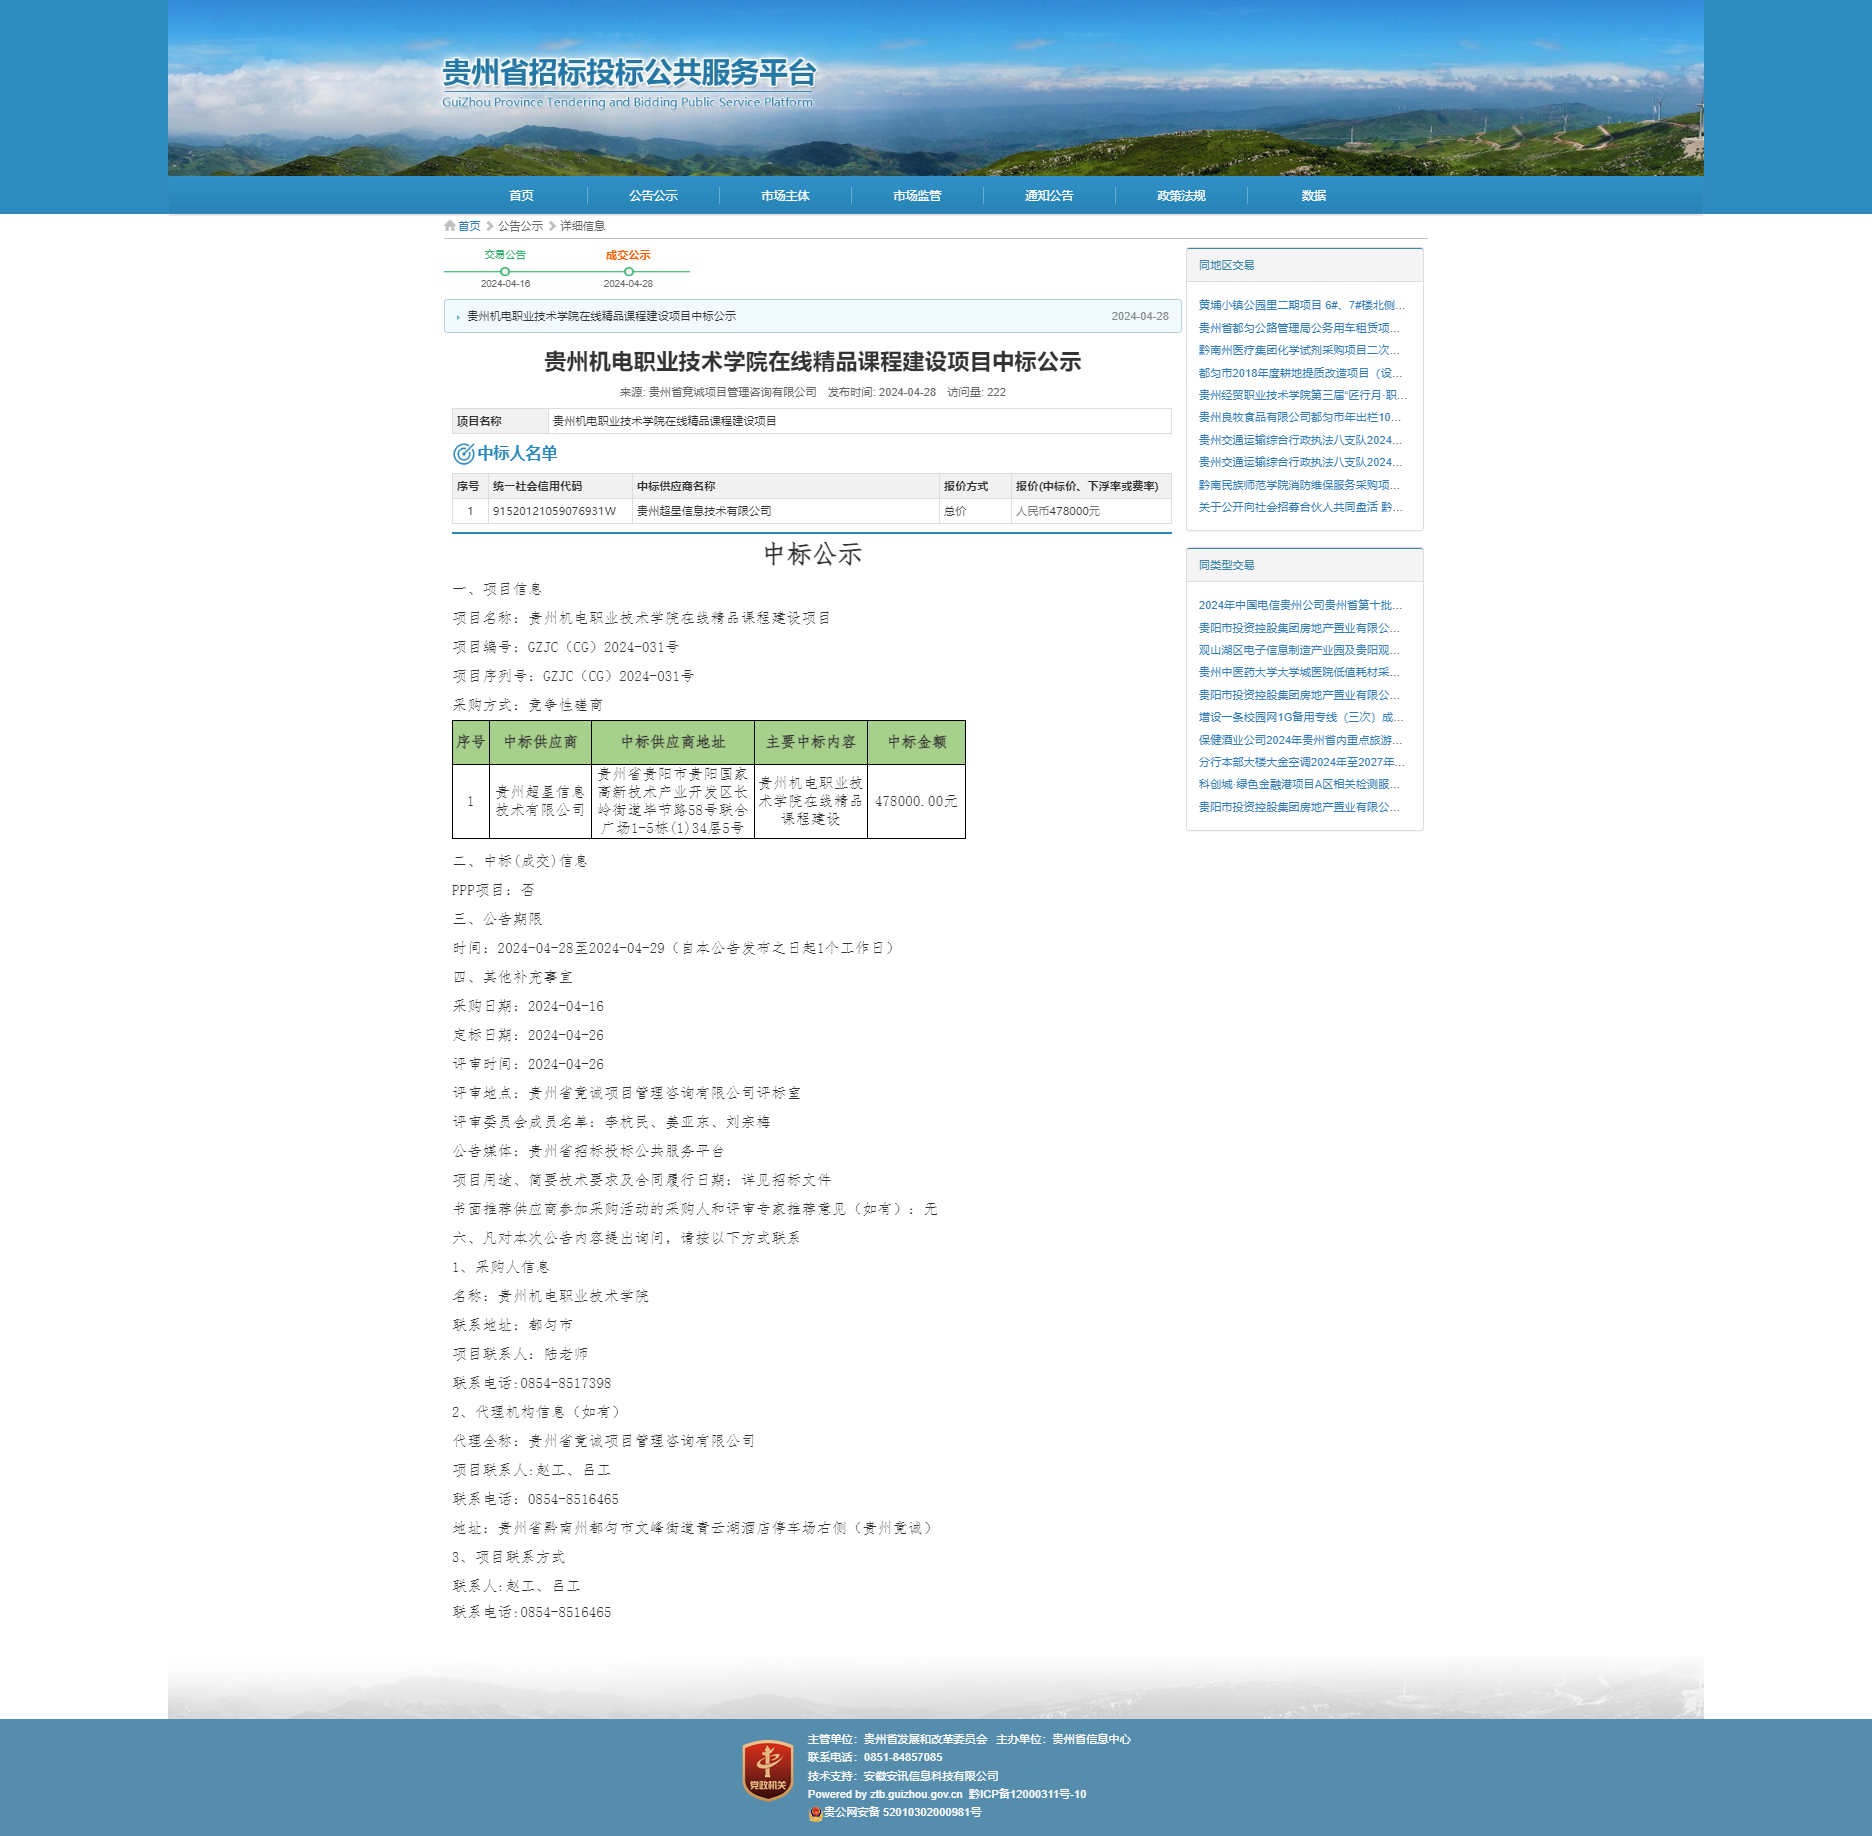Open 贵州中医药大学大学城医院 link
This screenshot has height=1836, width=1872.
1299,672
